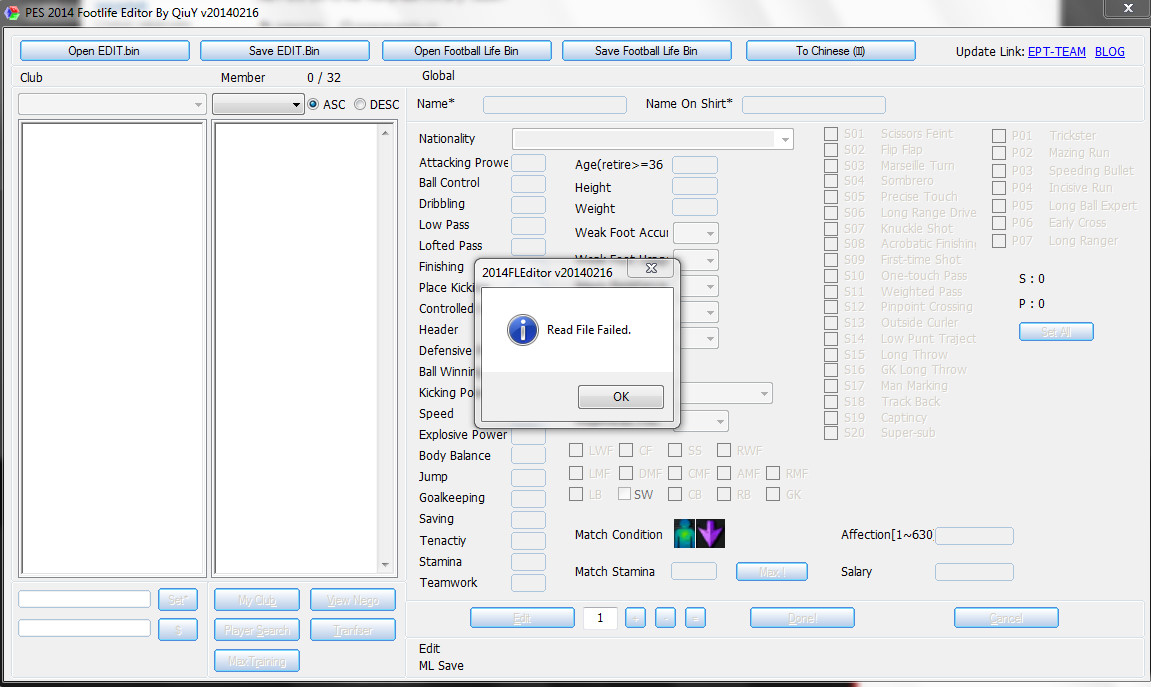Click the equals button next to counter
This screenshot has height=687, width=1151.
695,618
